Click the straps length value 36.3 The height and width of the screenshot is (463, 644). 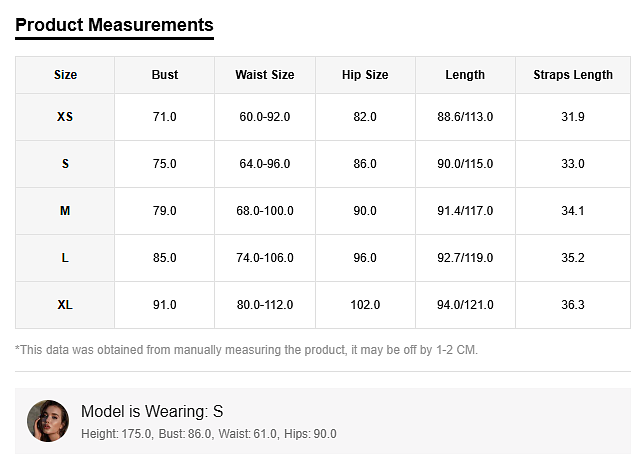pyautogui.click(x=573, y=305)
